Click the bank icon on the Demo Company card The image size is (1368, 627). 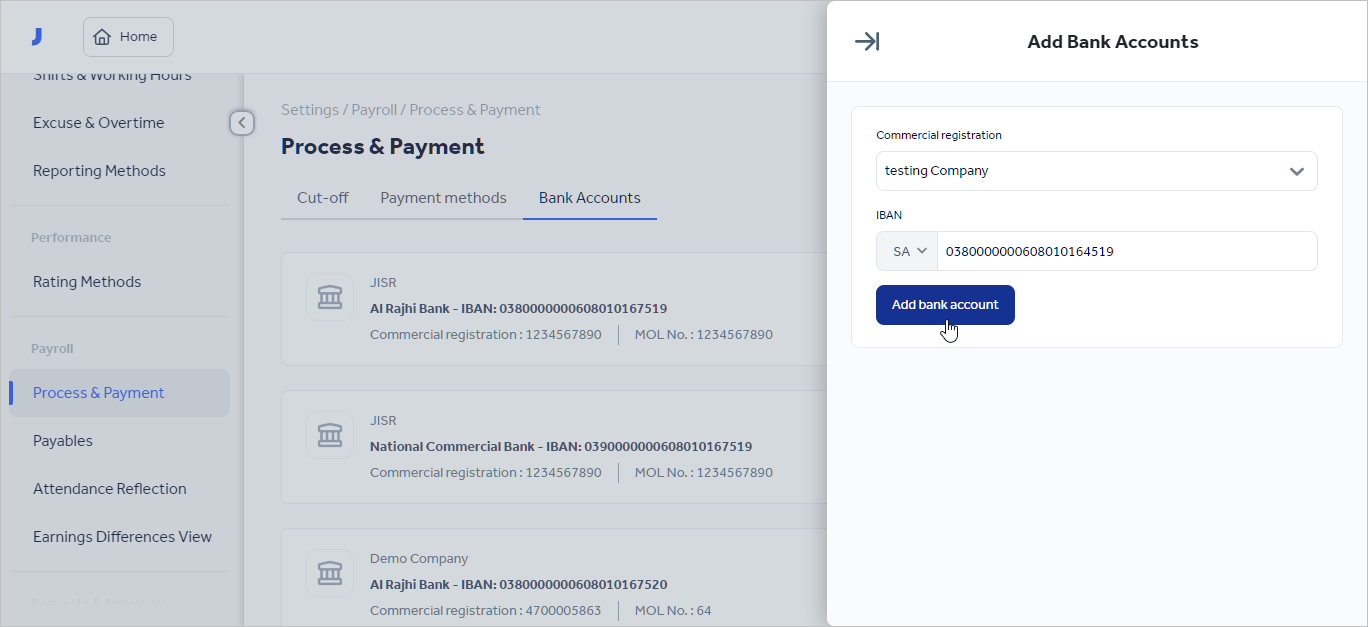329,573
